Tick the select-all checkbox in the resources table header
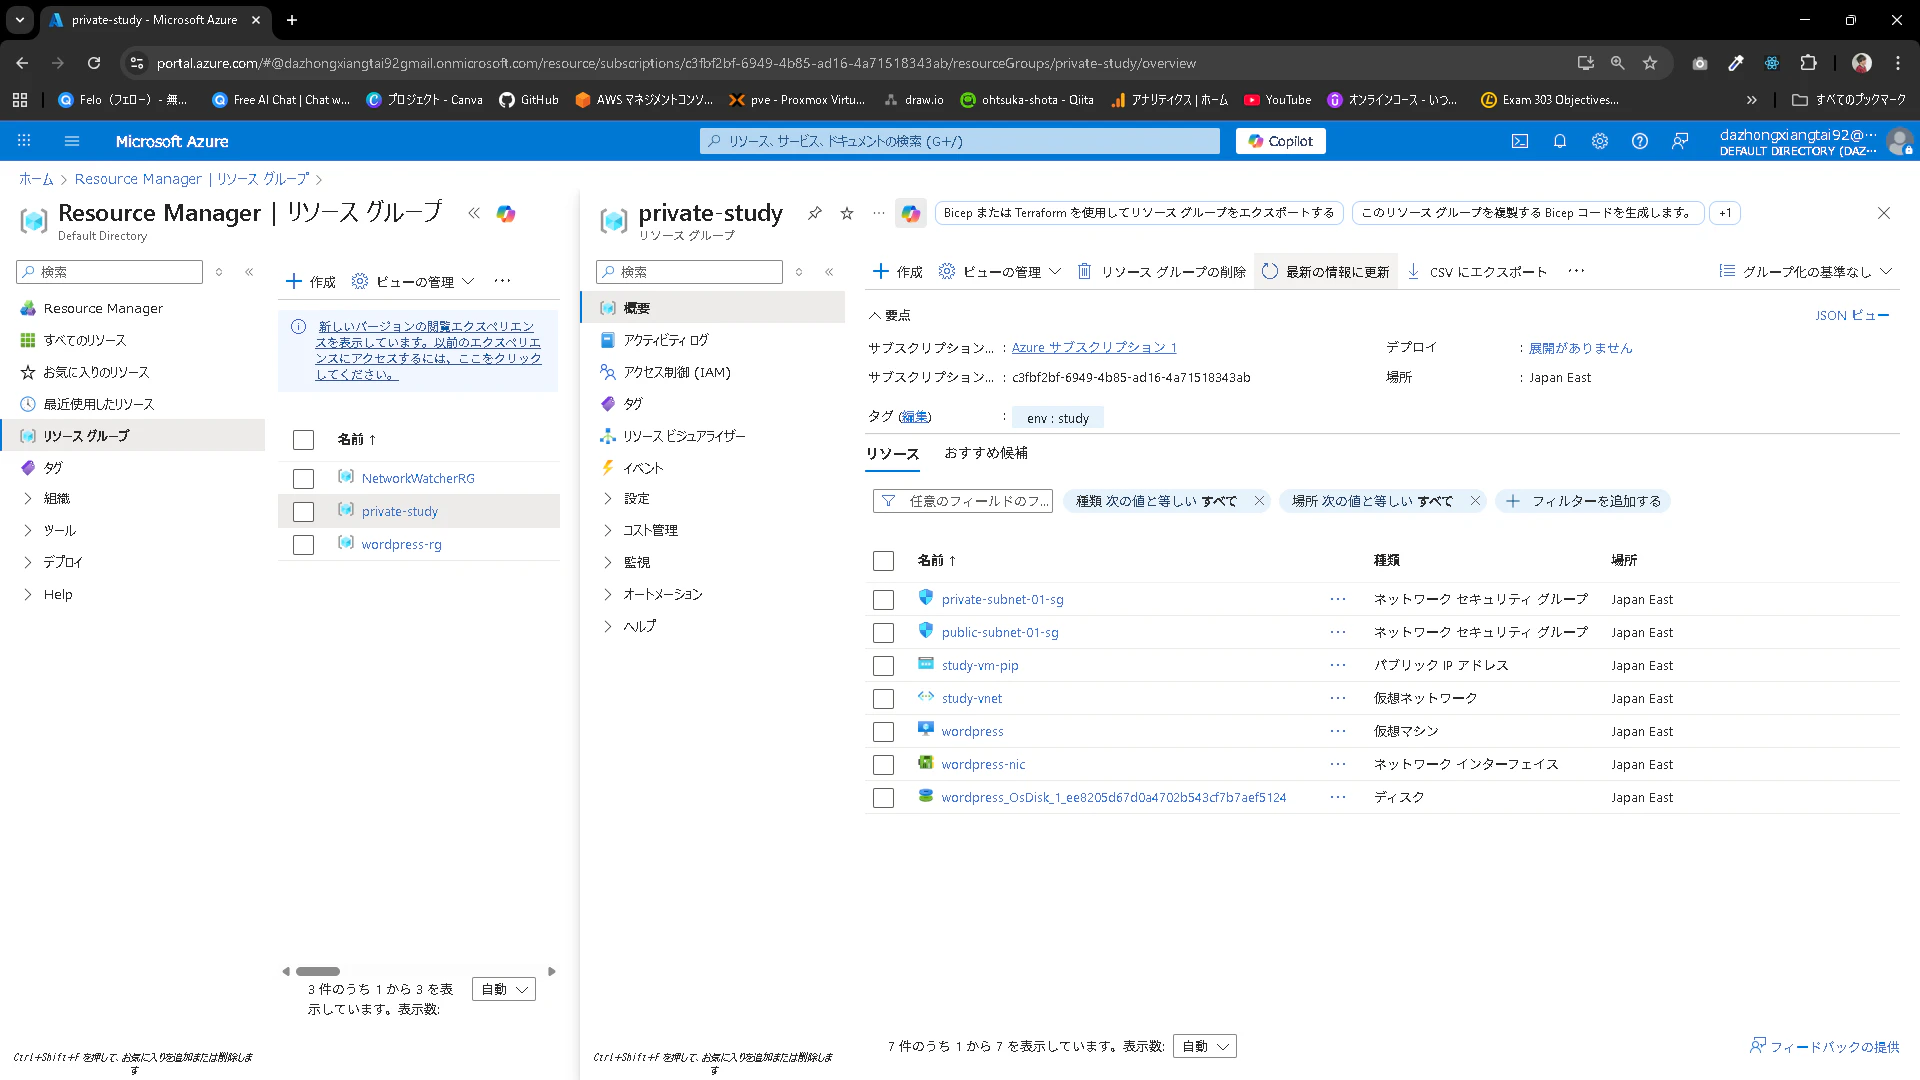The image size is (1920, 1080). [x=883, y=561]
